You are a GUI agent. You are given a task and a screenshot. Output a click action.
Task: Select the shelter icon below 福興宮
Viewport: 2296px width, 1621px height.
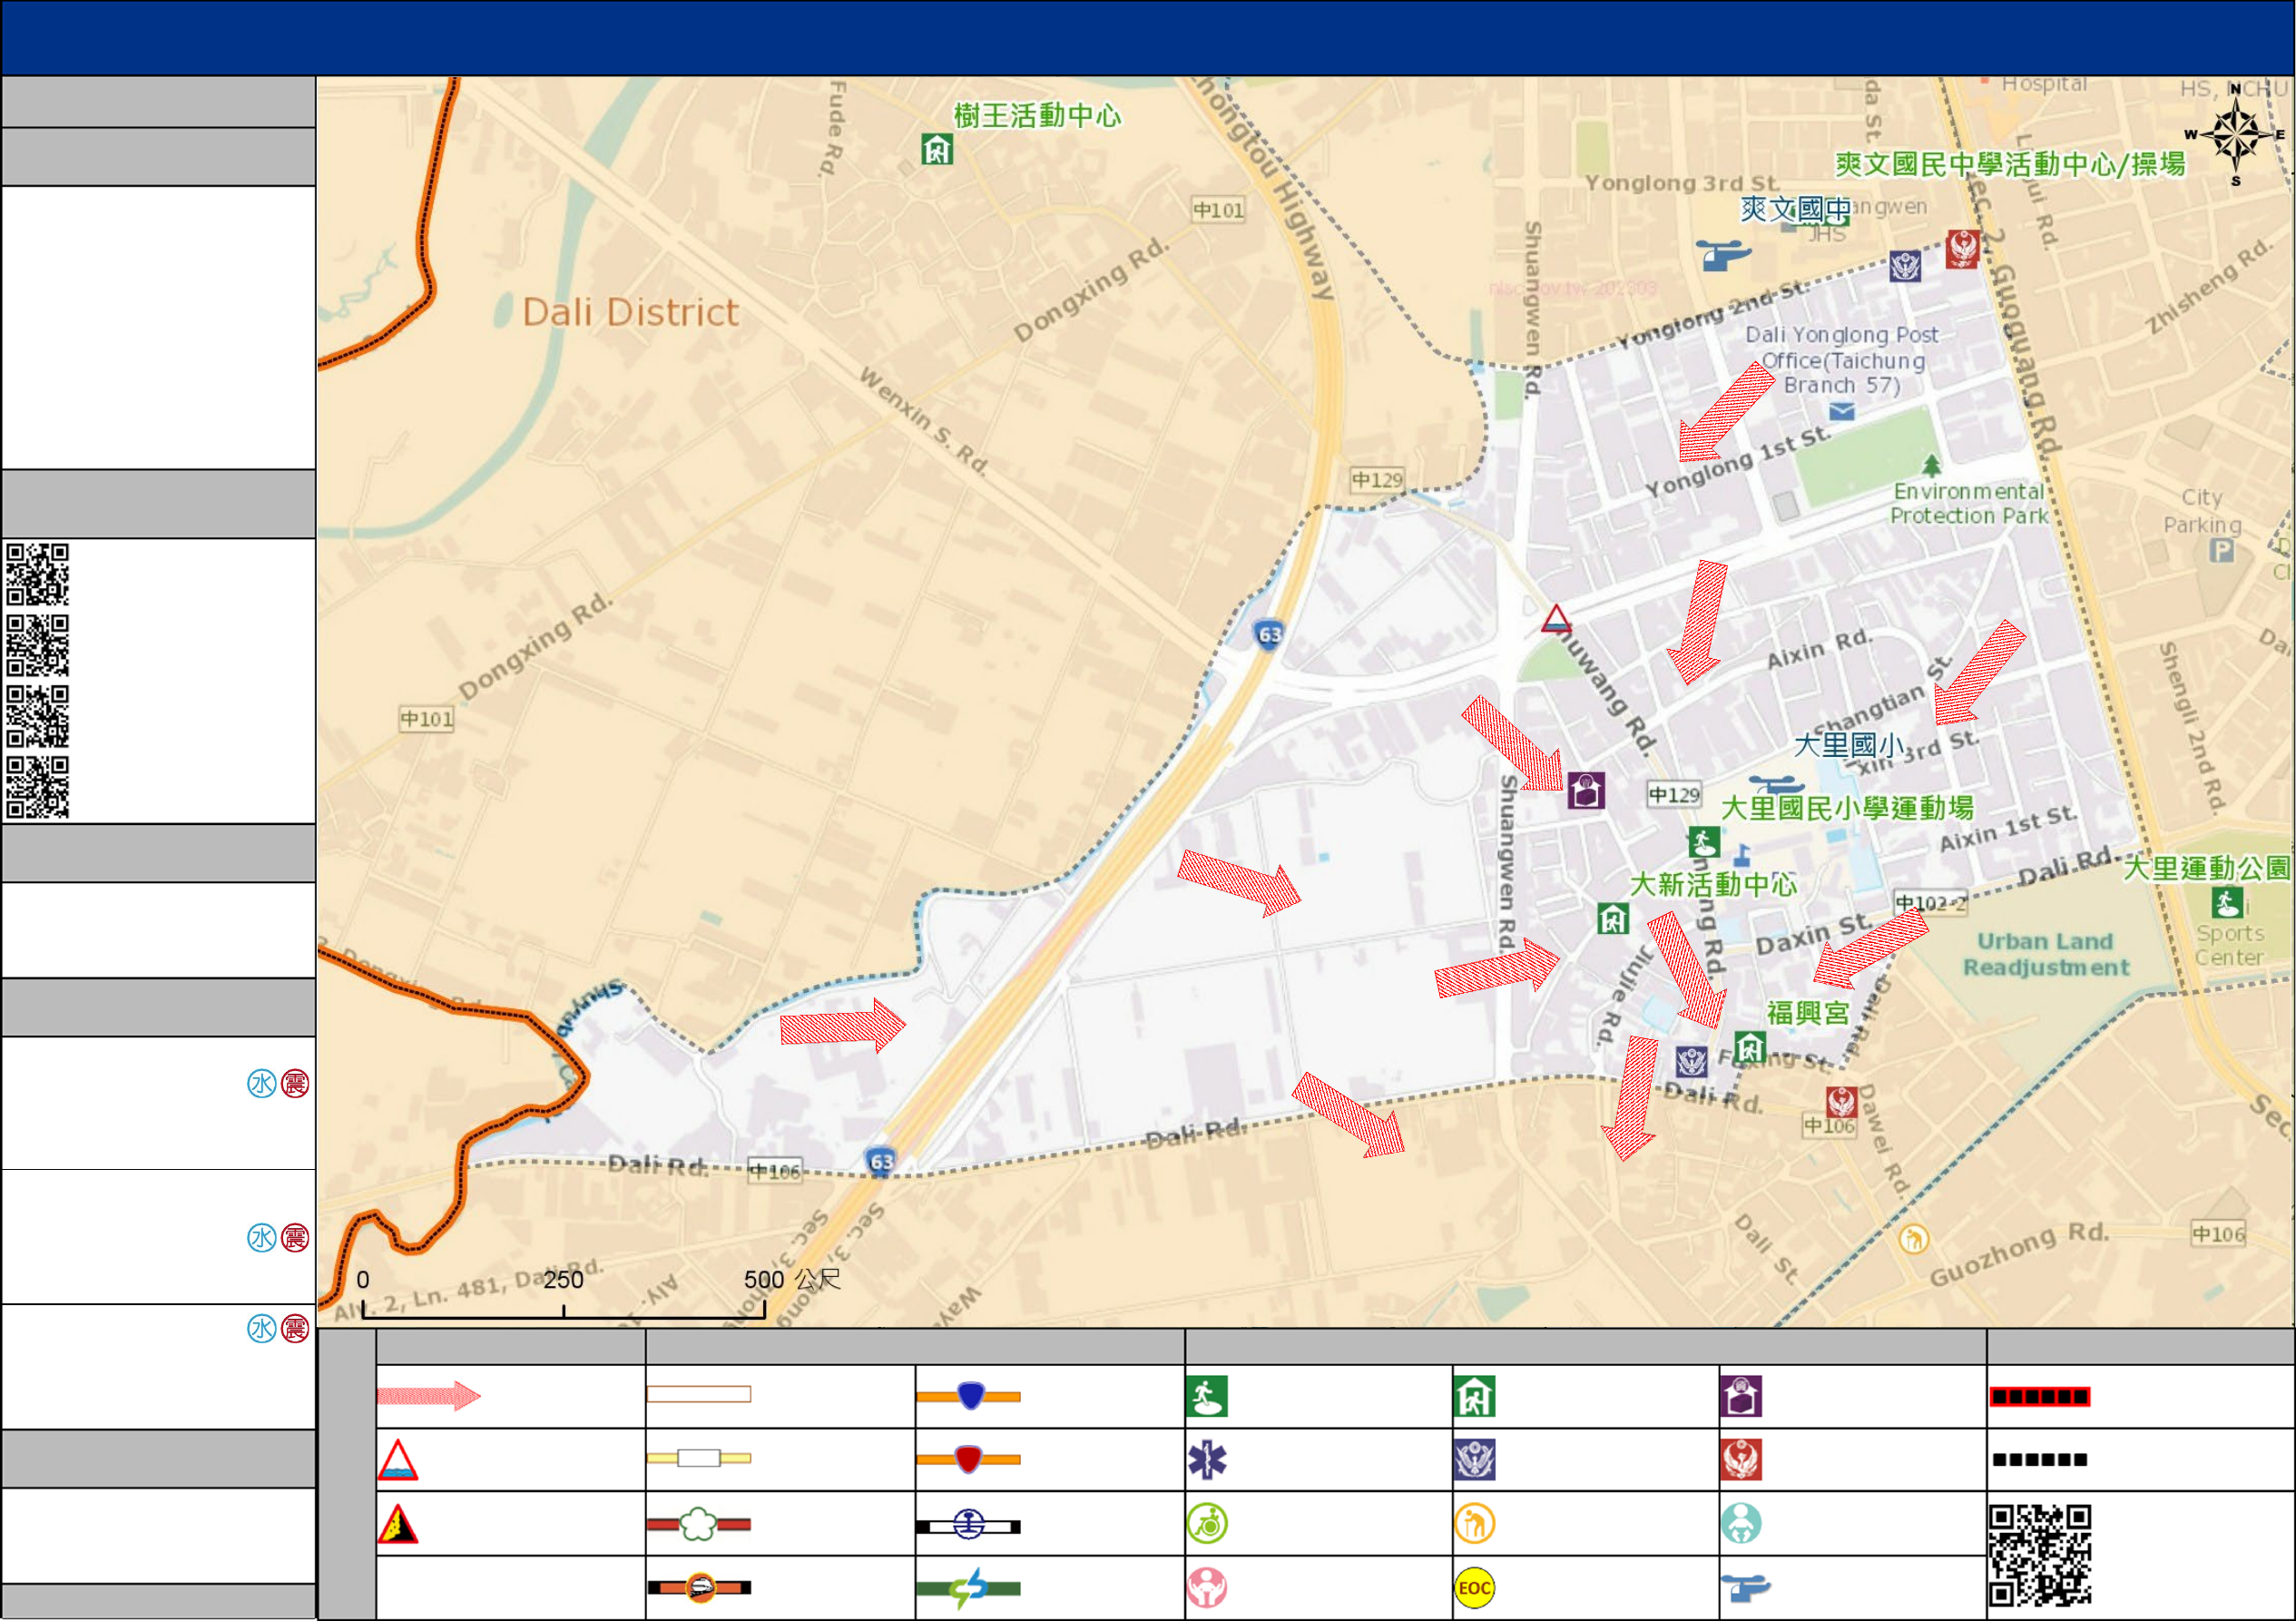click(1749, 1048)
